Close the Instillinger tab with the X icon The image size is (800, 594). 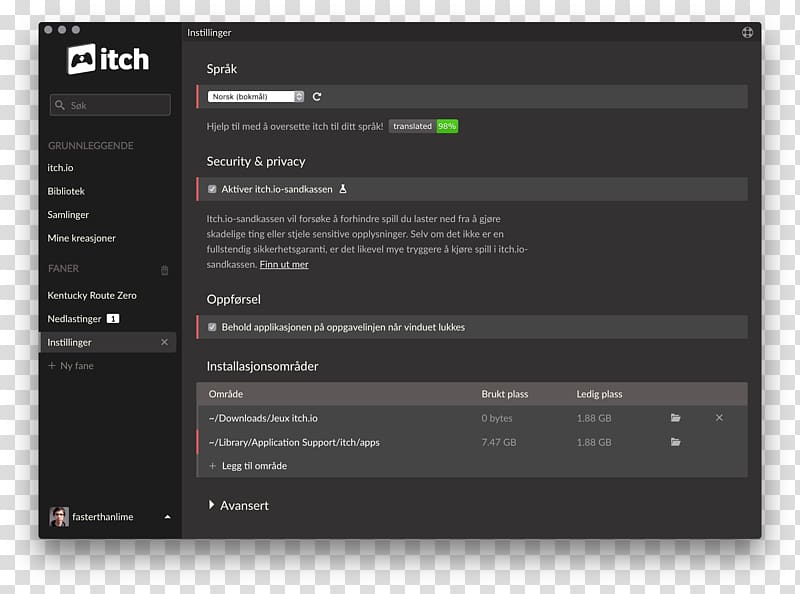[x=165, y=343]
